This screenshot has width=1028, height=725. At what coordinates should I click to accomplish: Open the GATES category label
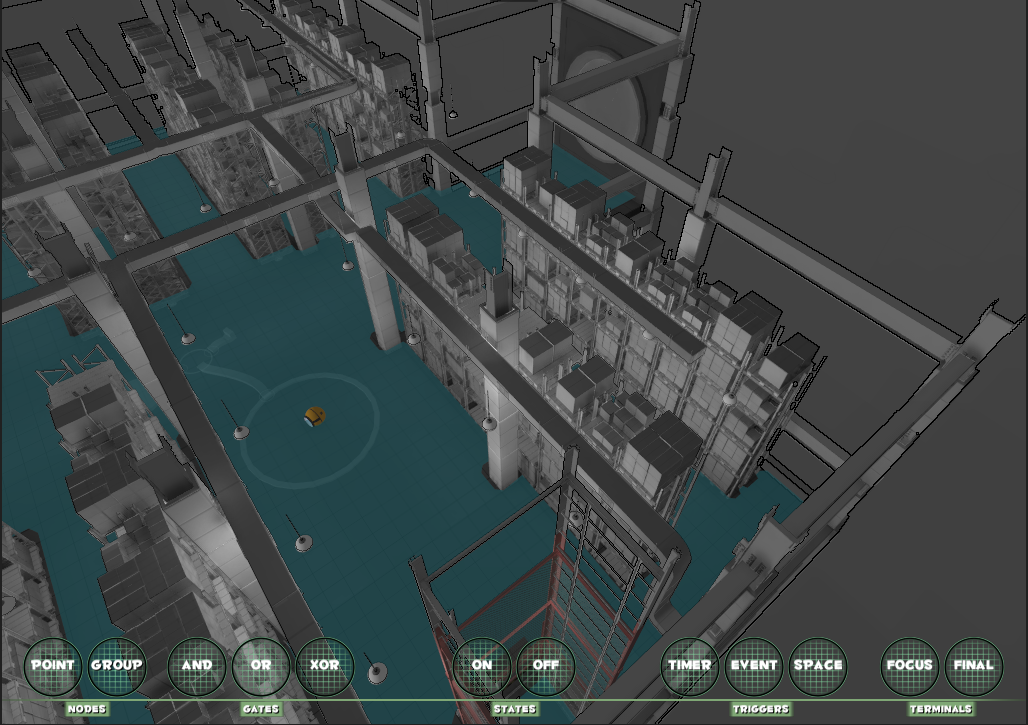(x=261, y=709)
